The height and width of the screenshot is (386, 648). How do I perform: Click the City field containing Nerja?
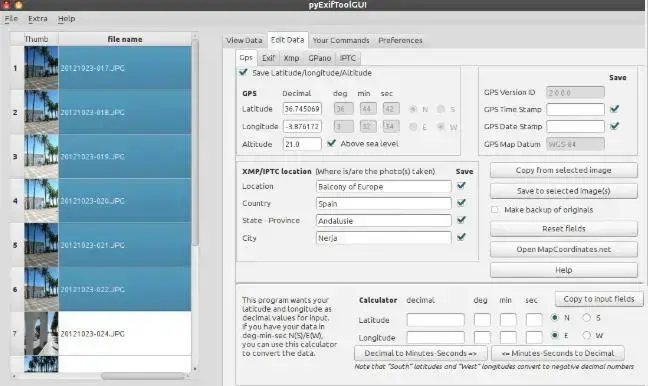coord(384,238)
